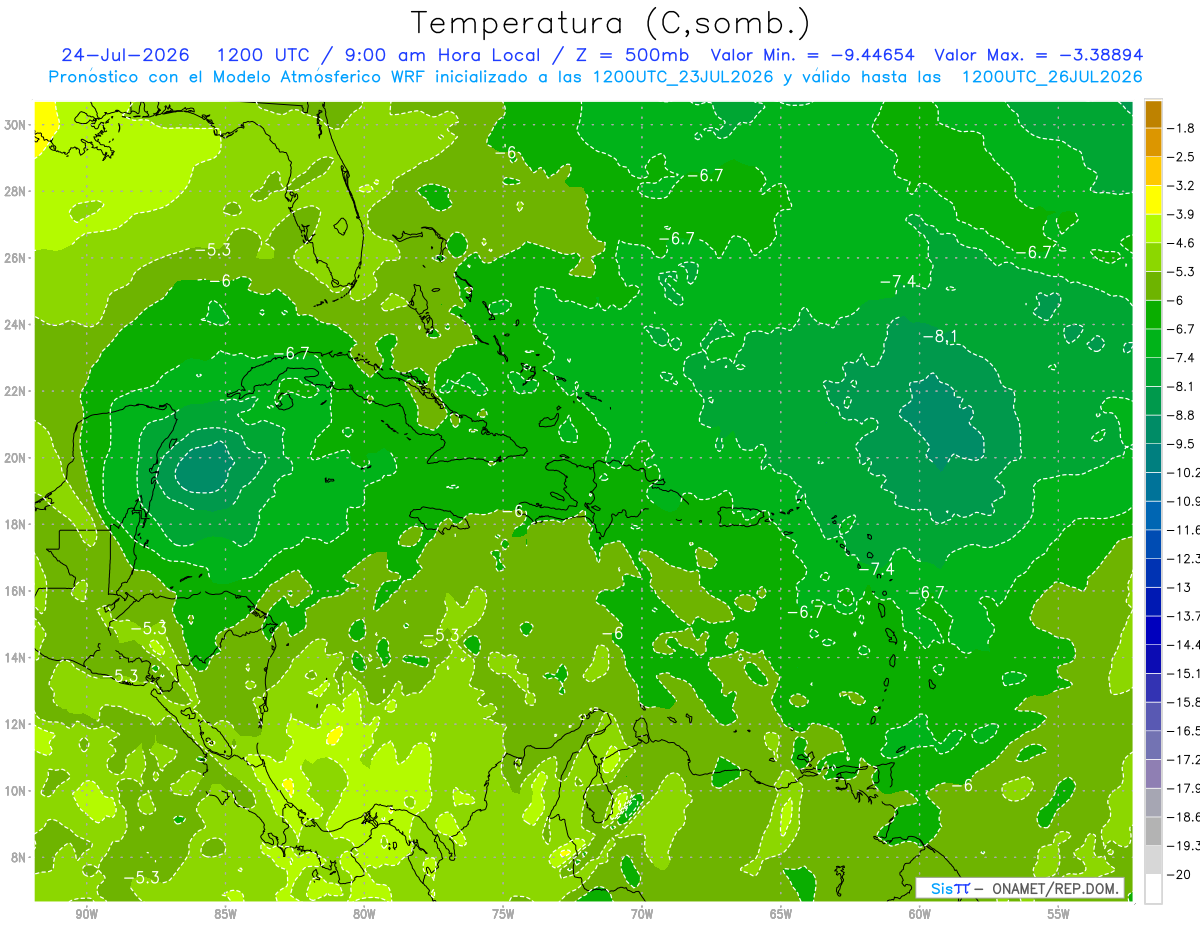
Task: Click the 85W longitude axis label
Action: click(x=225, y=915)
